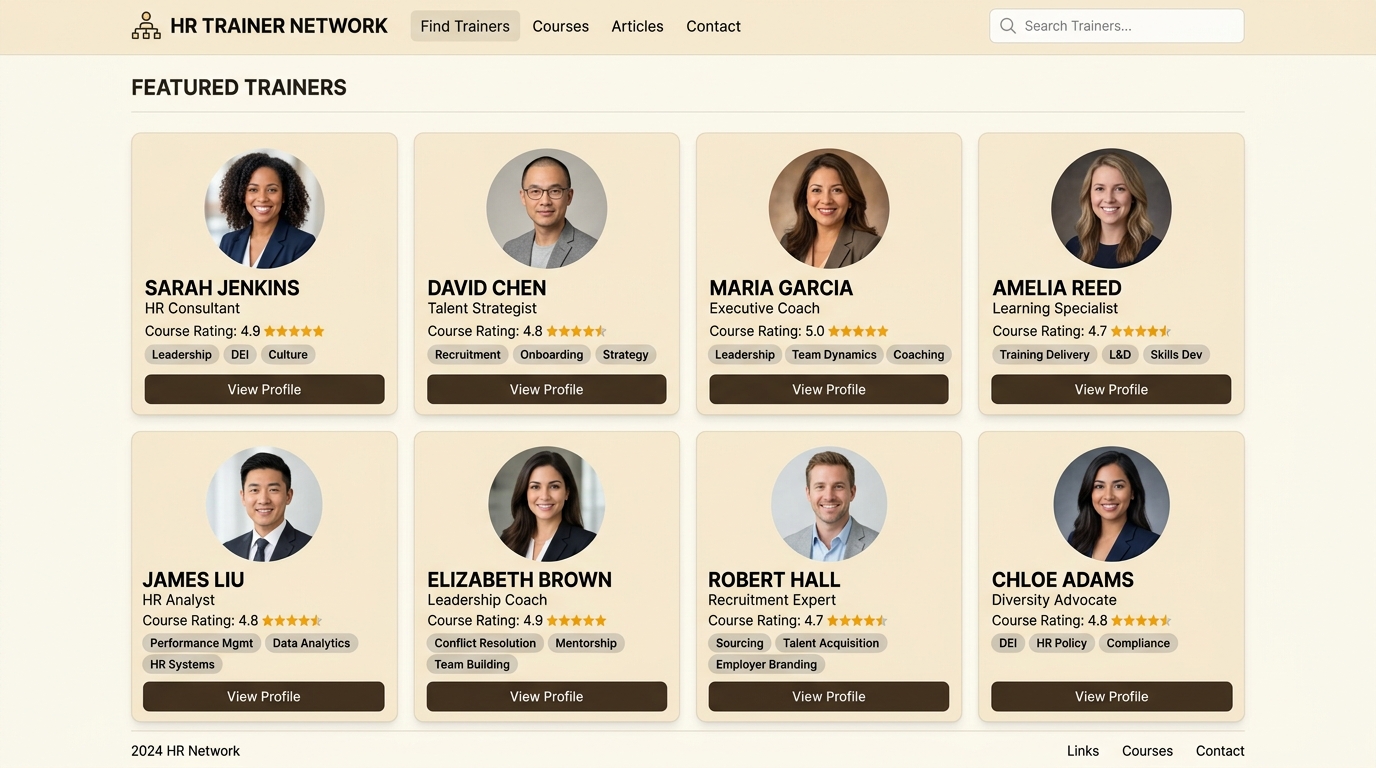Go to the Courses navigation item
The height and width of the screenshot is (768, 1376).
tap(560, 26)
